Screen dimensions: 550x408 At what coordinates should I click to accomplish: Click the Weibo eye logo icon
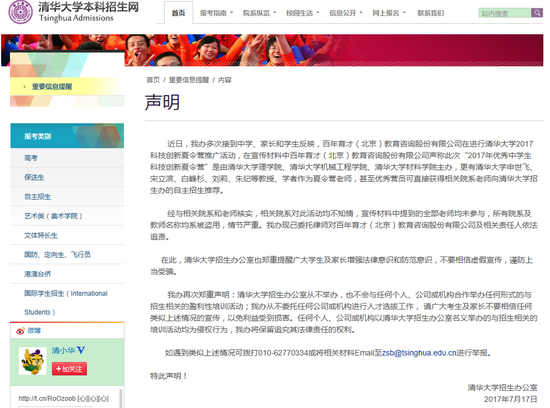[x=20, y=330]
